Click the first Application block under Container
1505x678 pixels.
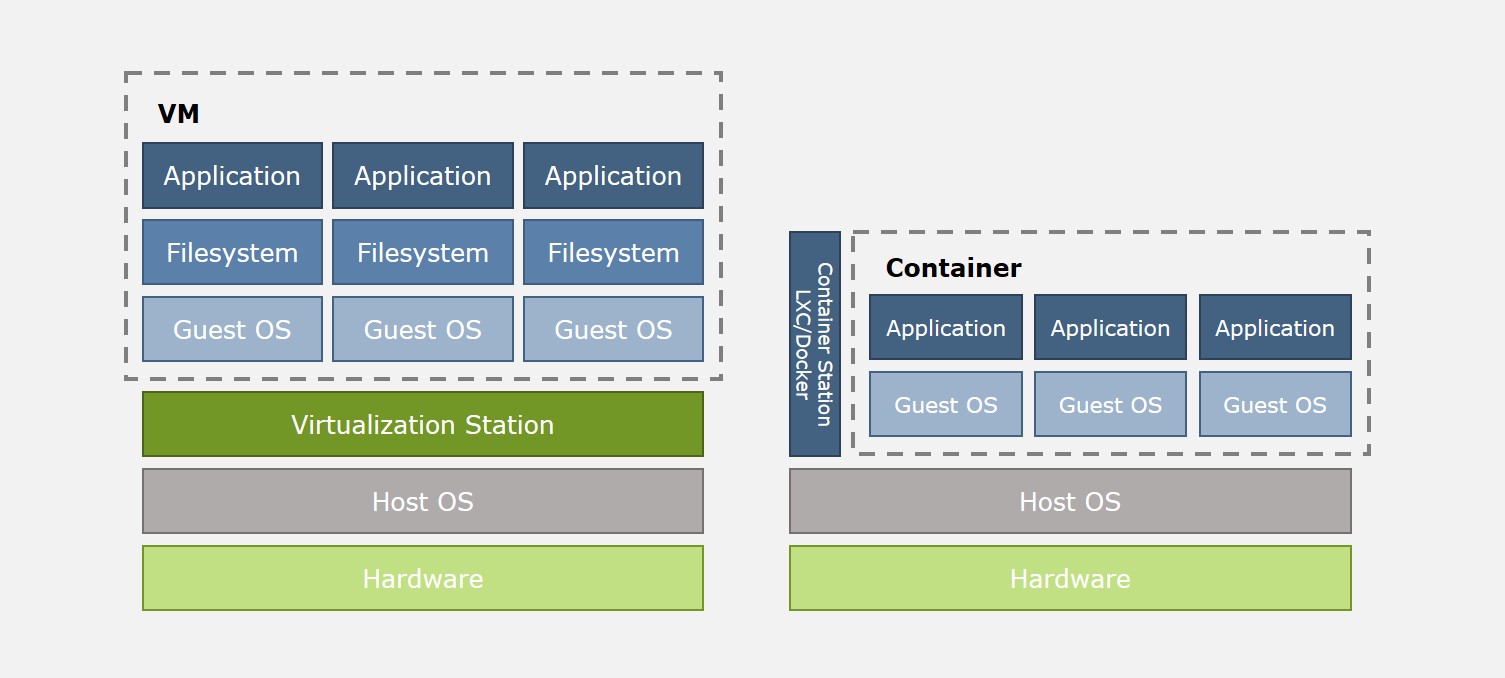tap(945, 327)
